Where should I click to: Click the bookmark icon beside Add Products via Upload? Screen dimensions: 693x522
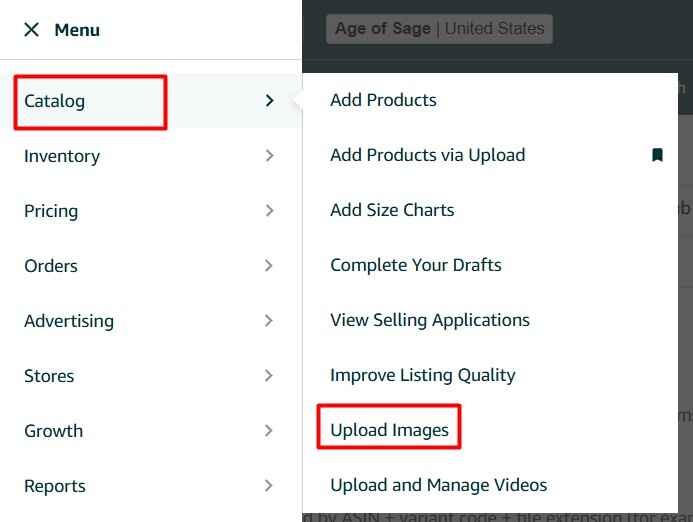(x=657, y=155)
